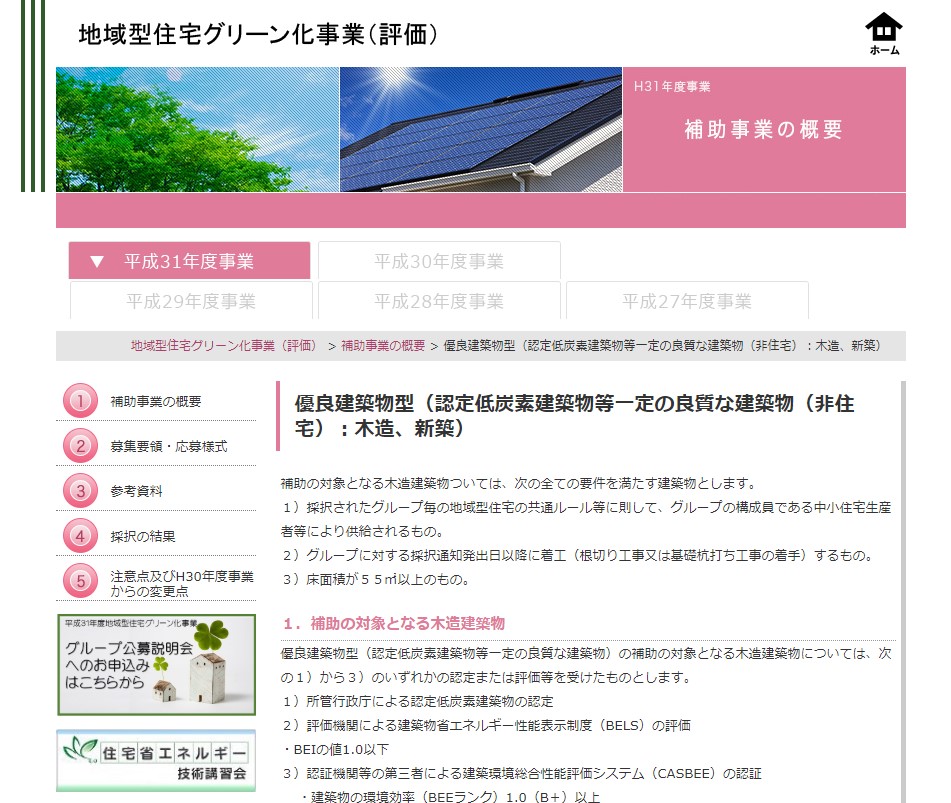The image size is (951, 803).
Task: Switch to the 平成29年度事業 tab
Action: pos(191,301)
